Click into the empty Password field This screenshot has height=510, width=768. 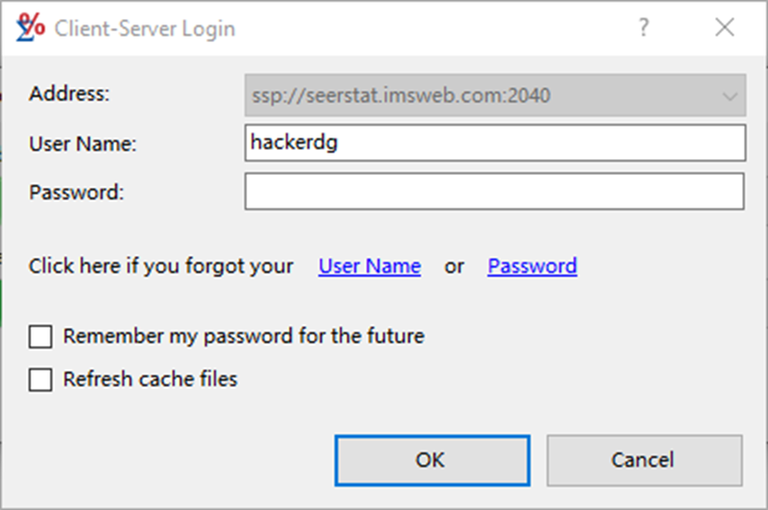(494, 192)
